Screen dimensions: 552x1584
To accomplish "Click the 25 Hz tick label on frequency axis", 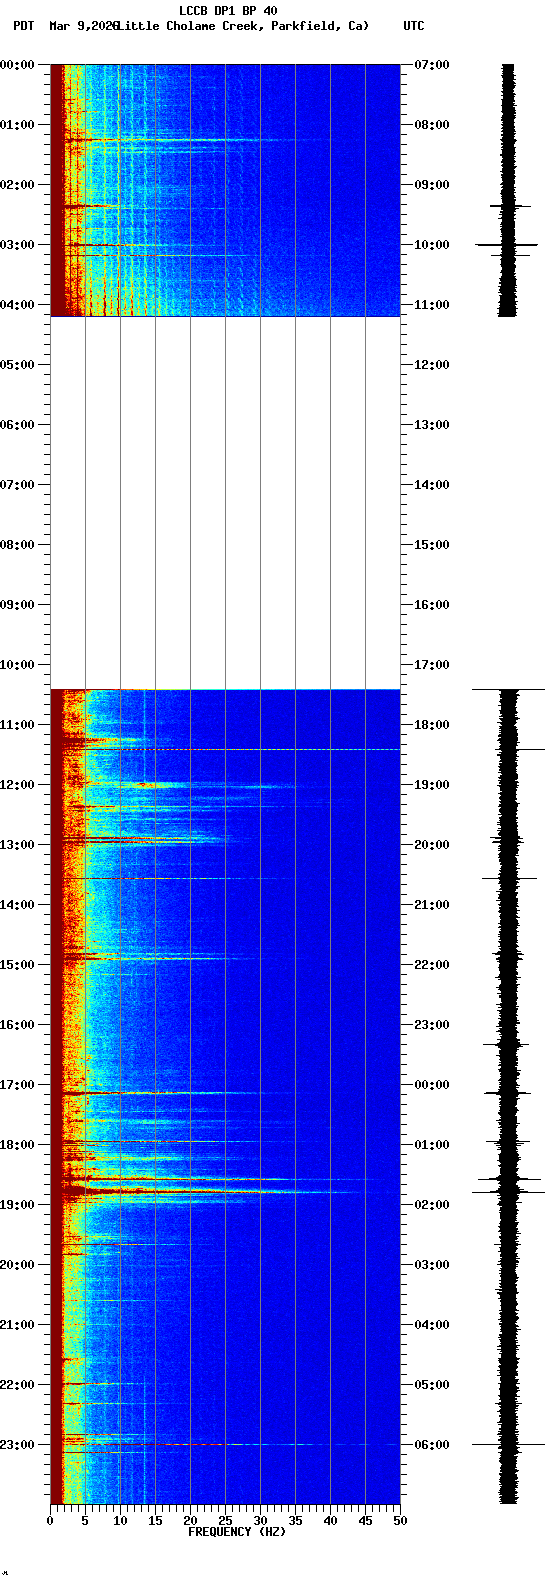I will (x=225, y=1521).
